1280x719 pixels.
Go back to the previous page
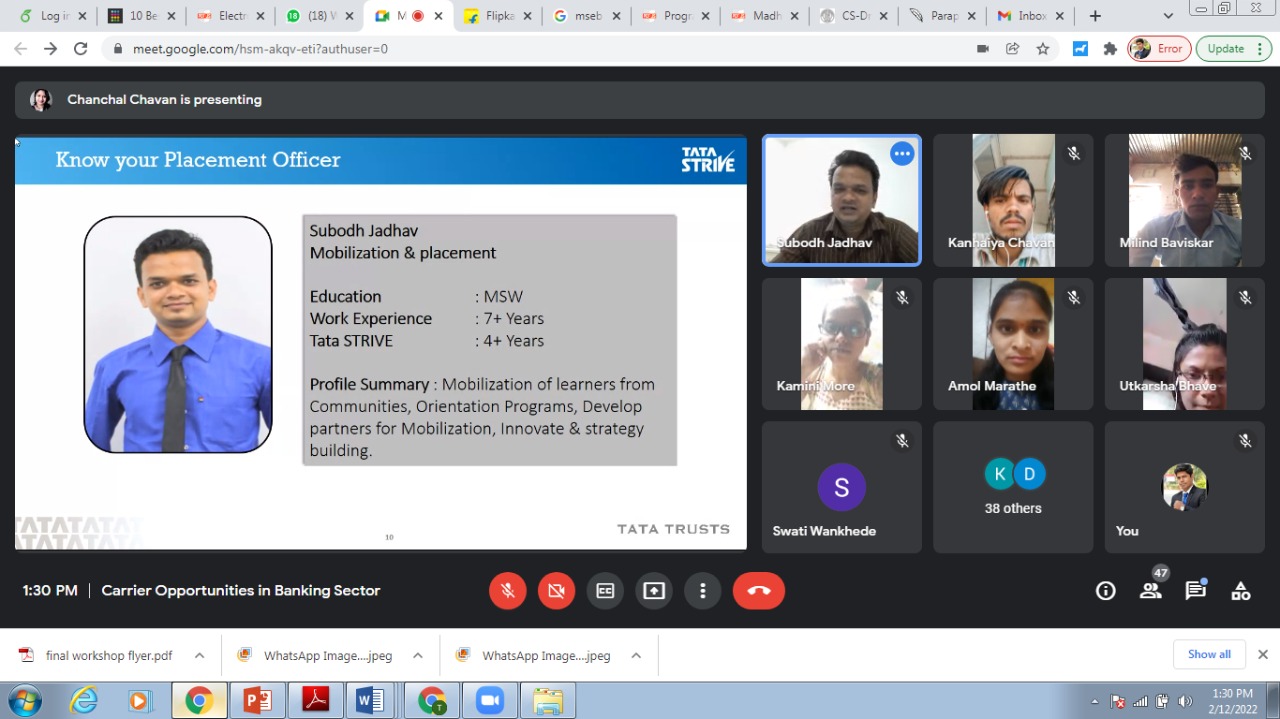pyautogui.click(x=20, y=49)
